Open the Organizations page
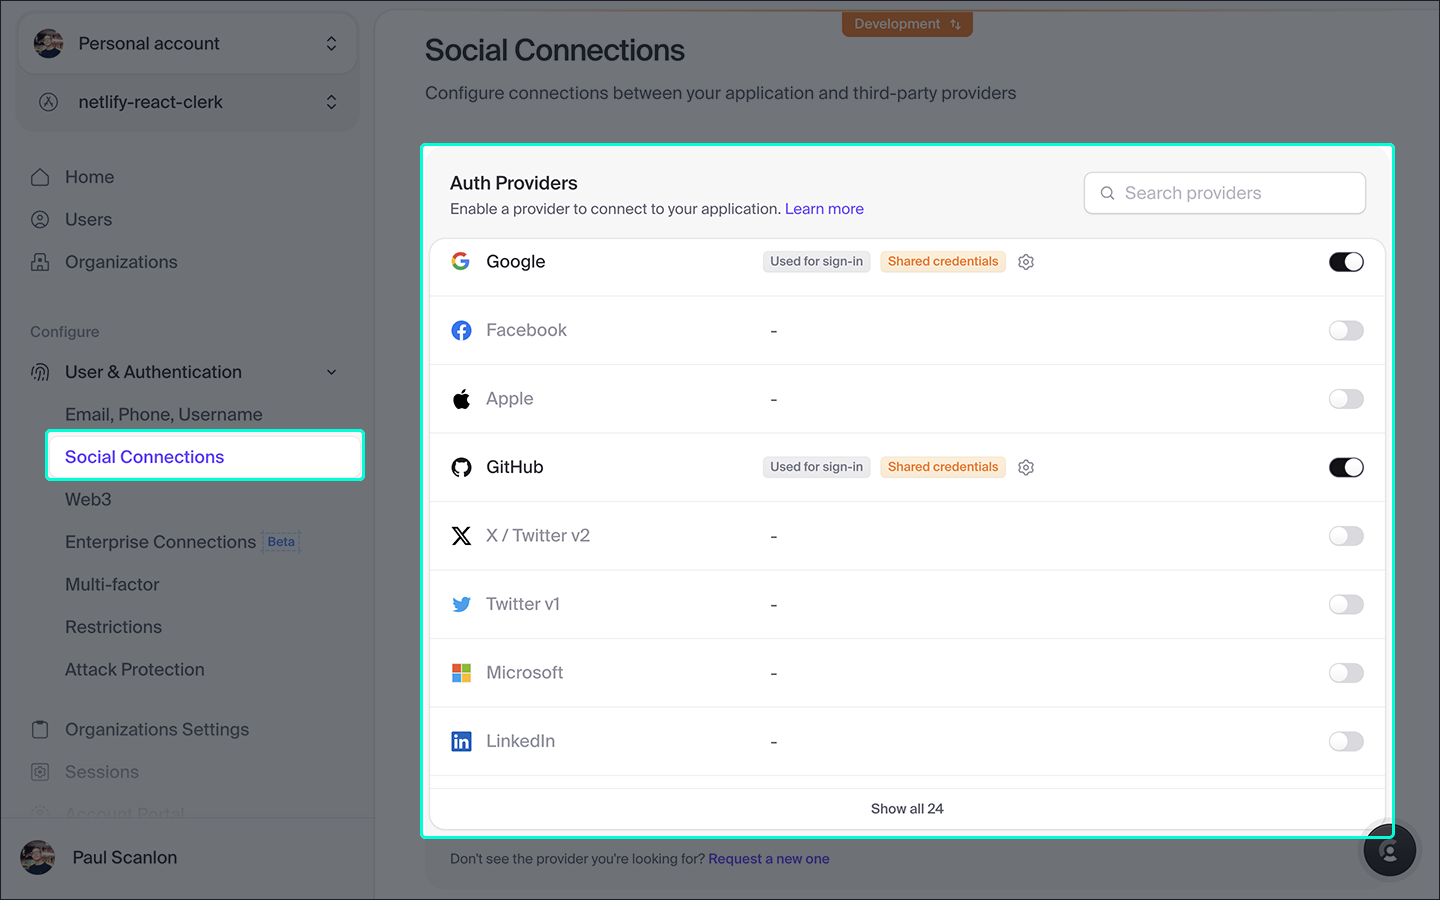The width and height of the screenshot is (1440, 900). [121, 262]
